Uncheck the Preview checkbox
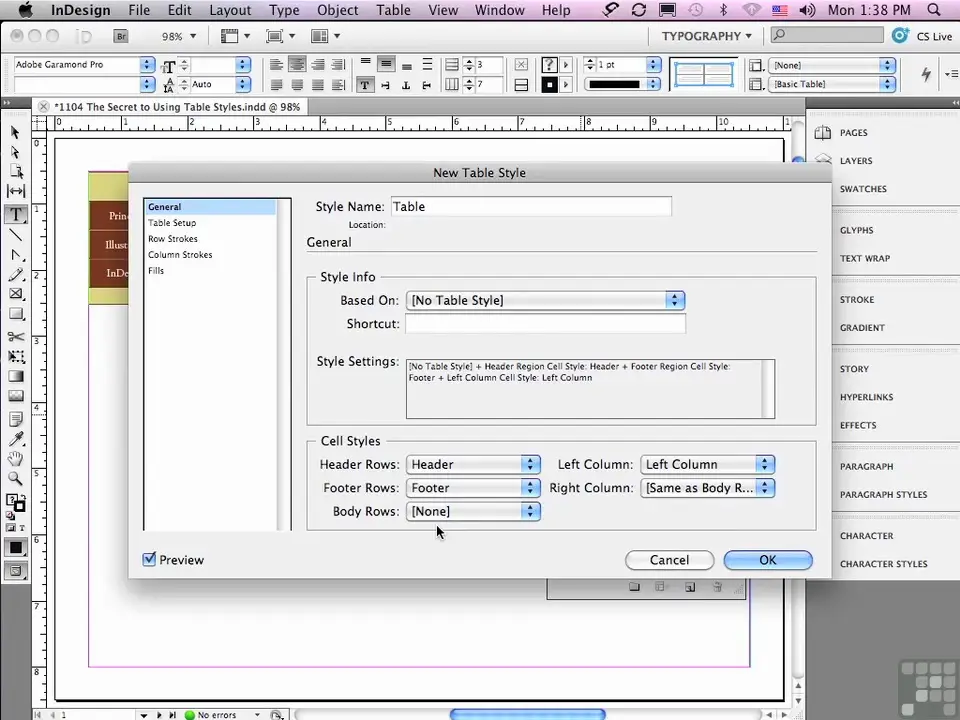960x720 pixels. pyautogui.click(x=149, y=559)
